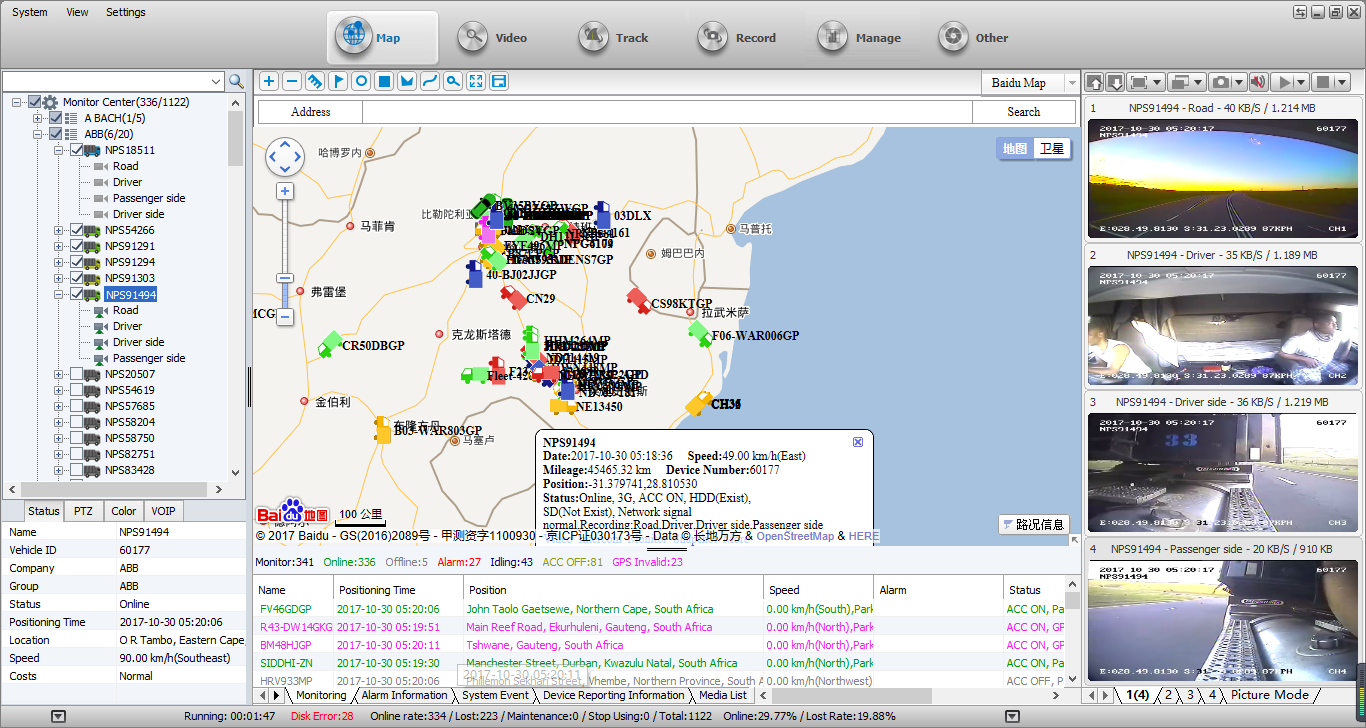Open the Baidu Map provider dropdown
The width and height of the screenshot is (1366, 728).
1072,83
